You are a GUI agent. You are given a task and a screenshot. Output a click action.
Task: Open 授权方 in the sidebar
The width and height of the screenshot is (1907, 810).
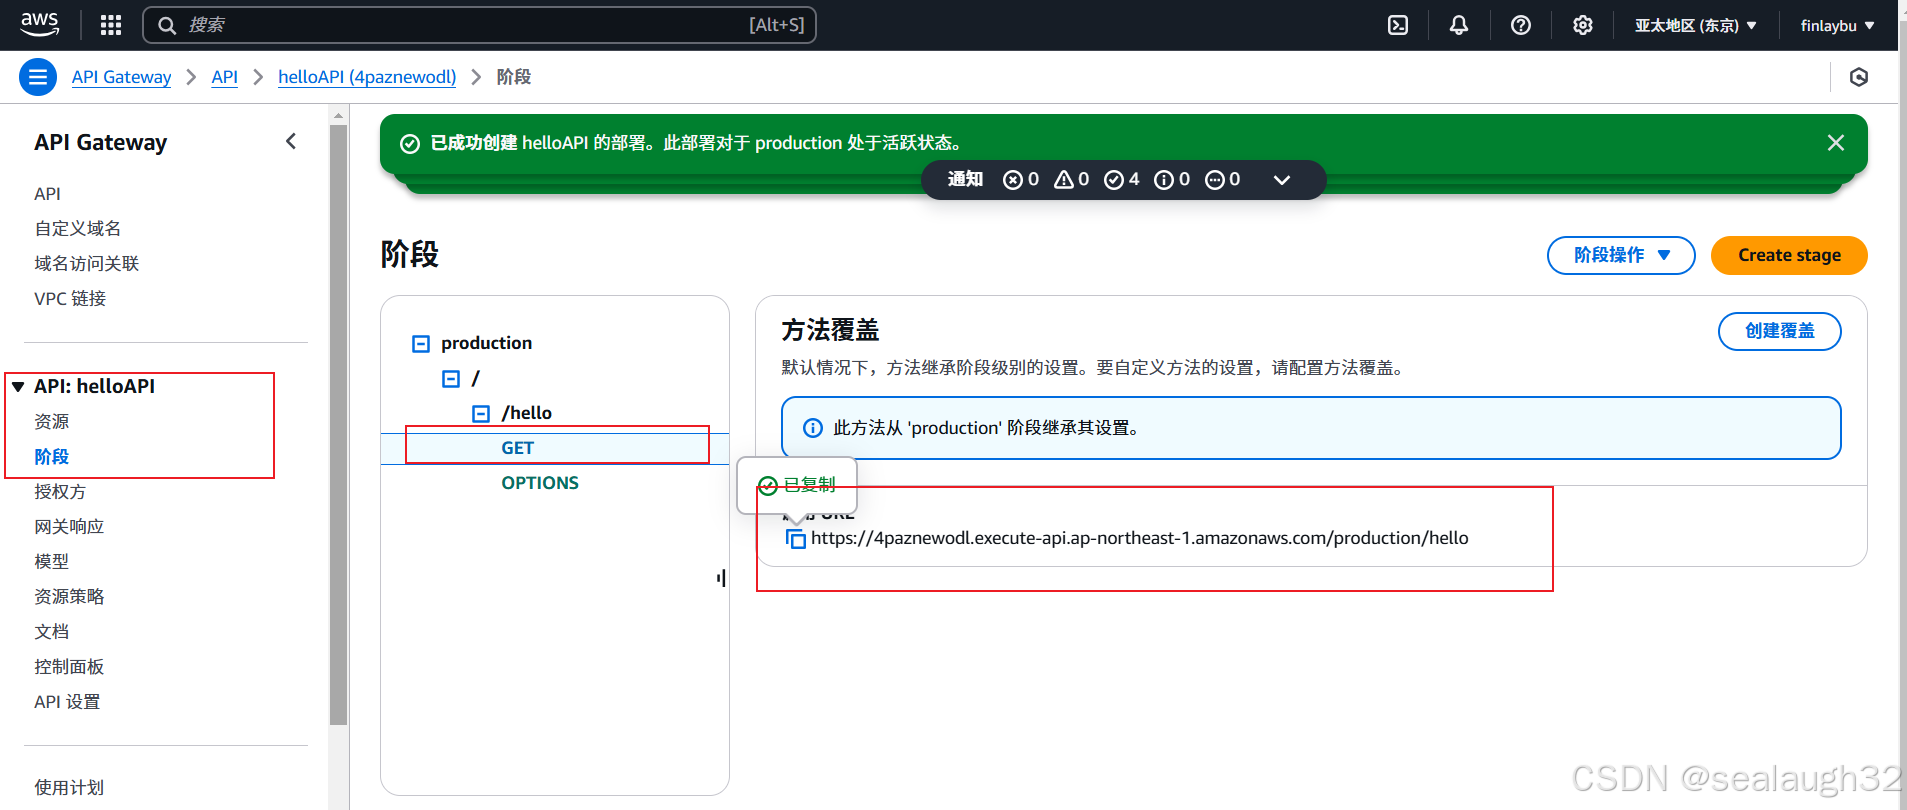[x=60, y=492]
